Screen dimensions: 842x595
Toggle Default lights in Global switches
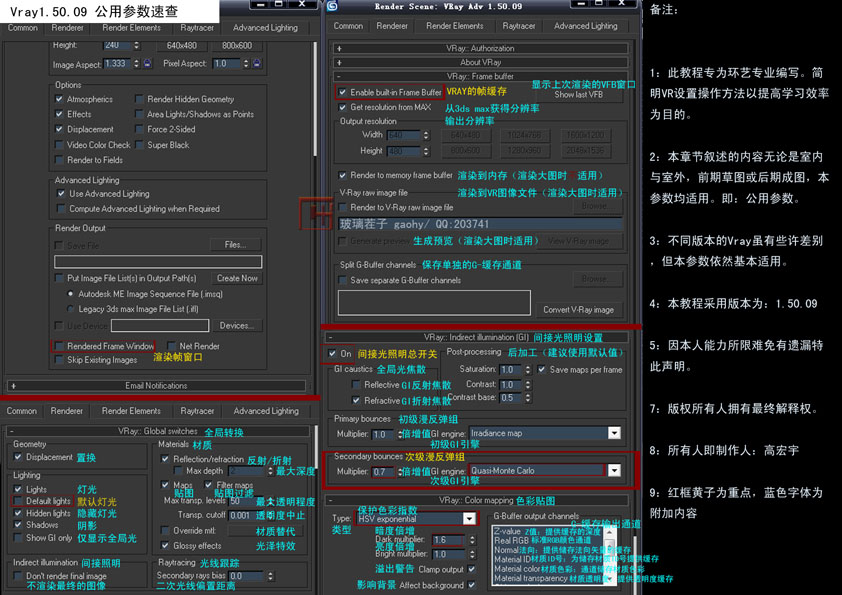[x=18, y=501]
